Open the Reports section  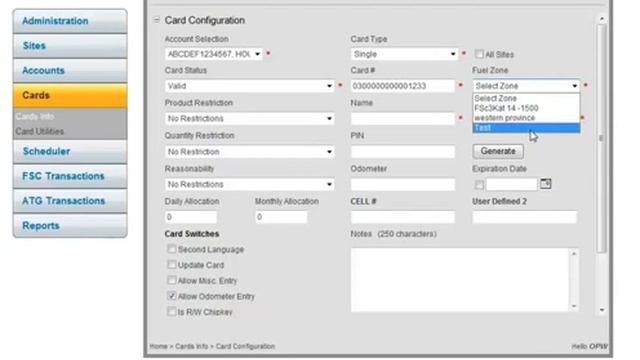(x=70, y=226)
